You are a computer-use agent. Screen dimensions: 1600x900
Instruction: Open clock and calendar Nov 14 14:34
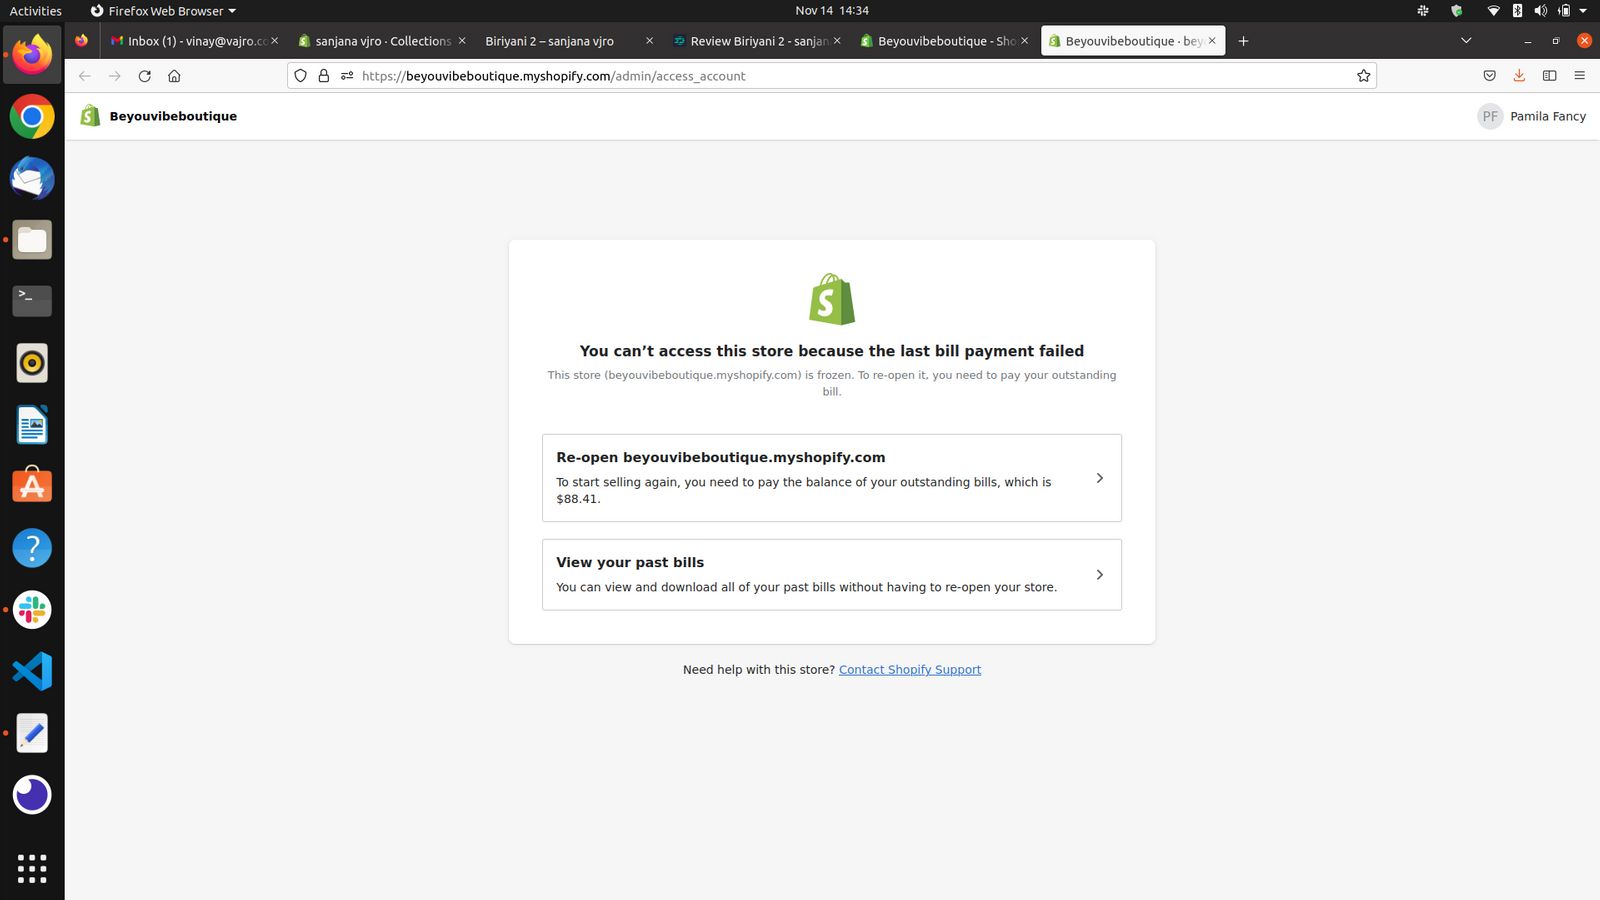(832, 11)
